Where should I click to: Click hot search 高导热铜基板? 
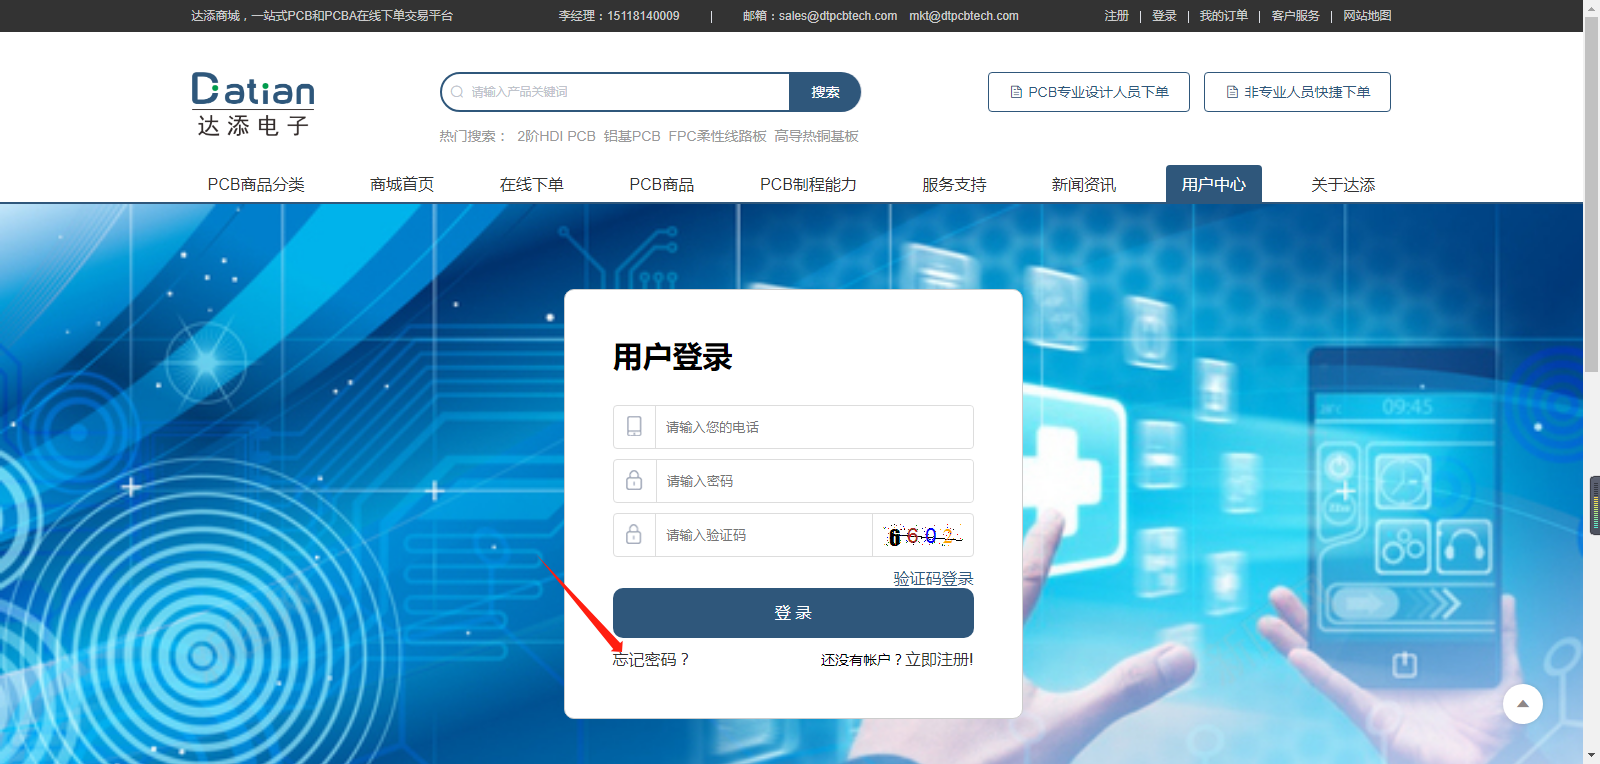pyautogui.click(x=816, y=136)
